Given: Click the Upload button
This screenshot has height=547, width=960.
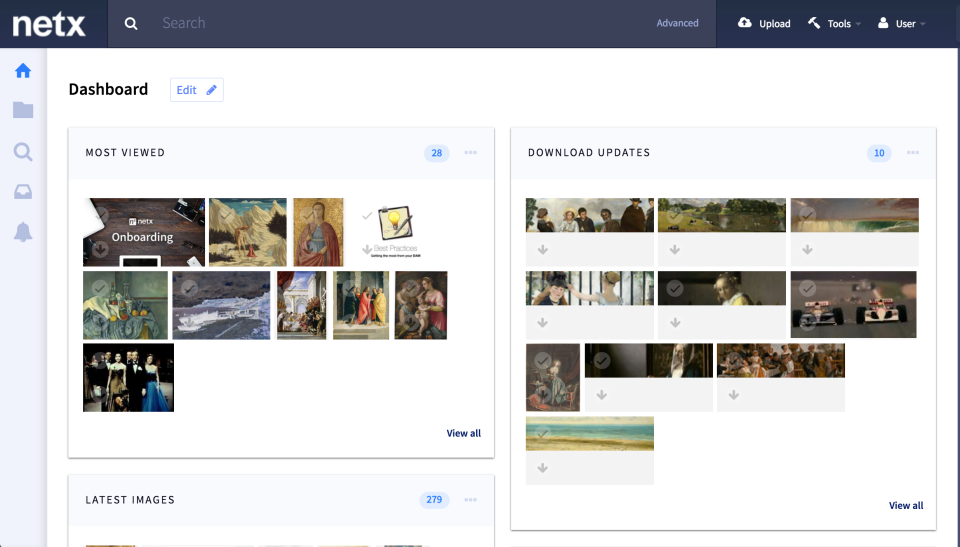Looking at the screenshot, I should click(x=764, y=23).
